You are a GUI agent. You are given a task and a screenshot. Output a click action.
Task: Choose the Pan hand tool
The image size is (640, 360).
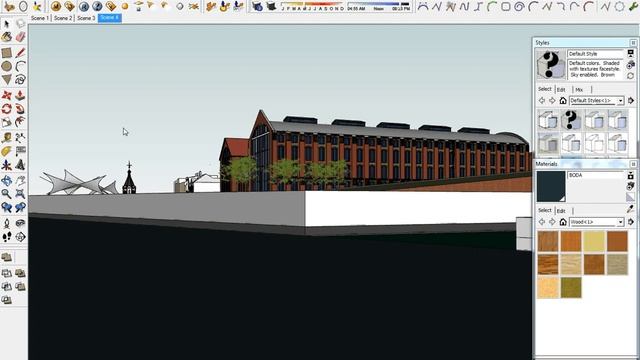tap(20, 181)
